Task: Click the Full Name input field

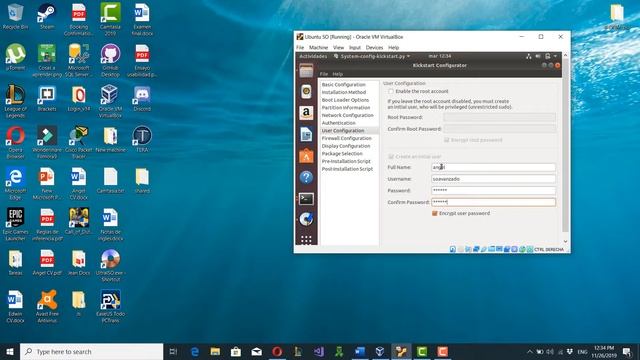Action: [493, 167]
